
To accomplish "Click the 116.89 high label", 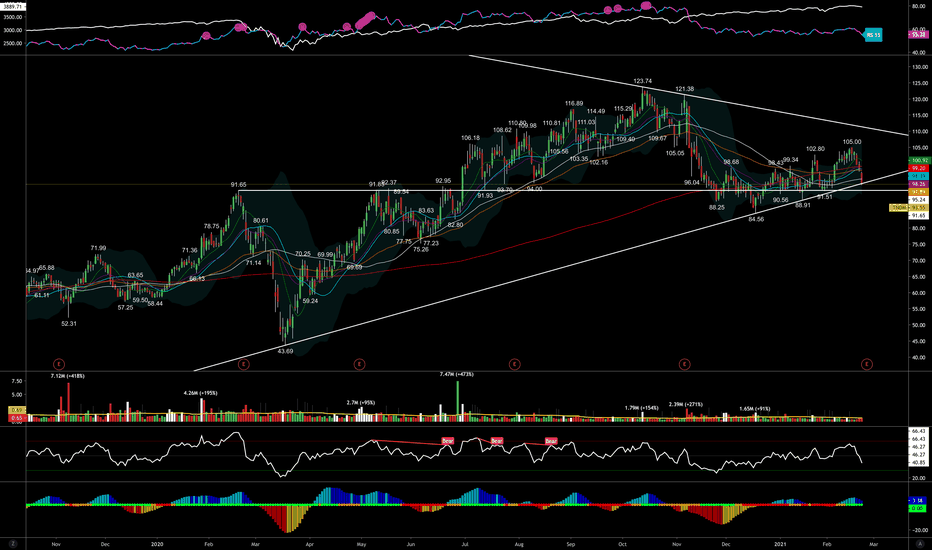I will click(574, 103).
